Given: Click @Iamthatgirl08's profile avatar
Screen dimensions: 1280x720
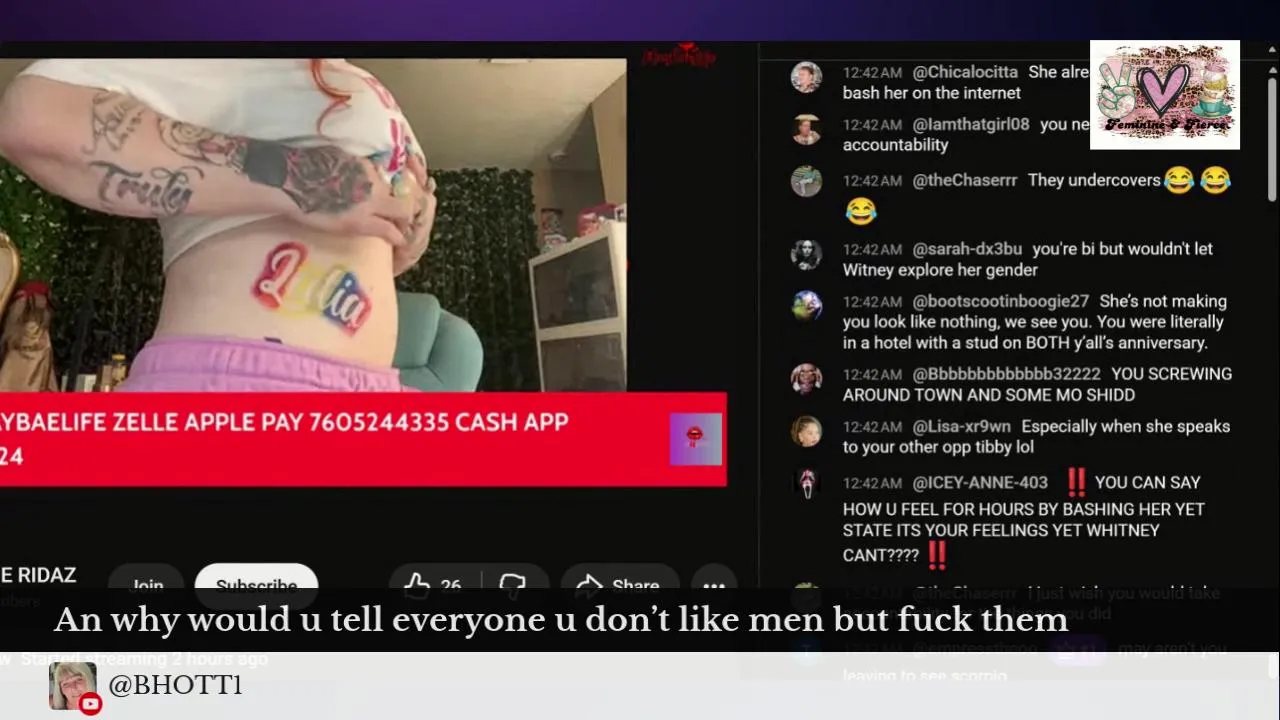Looking at the screenshot, I should click(x=806, y=129).
